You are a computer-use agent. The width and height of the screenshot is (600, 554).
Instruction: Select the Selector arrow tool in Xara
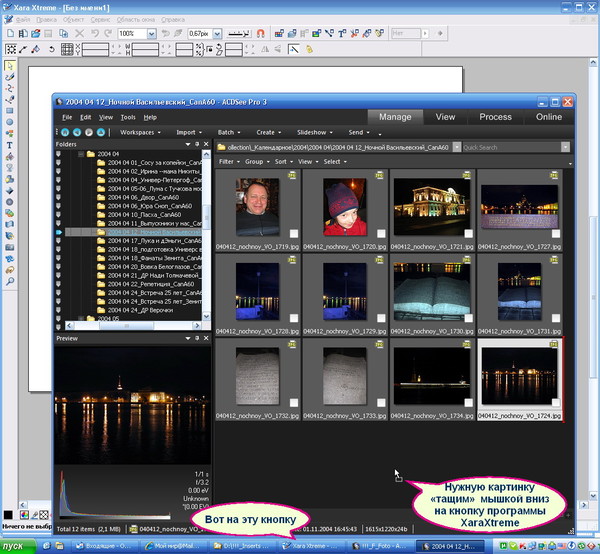[10, 66]
